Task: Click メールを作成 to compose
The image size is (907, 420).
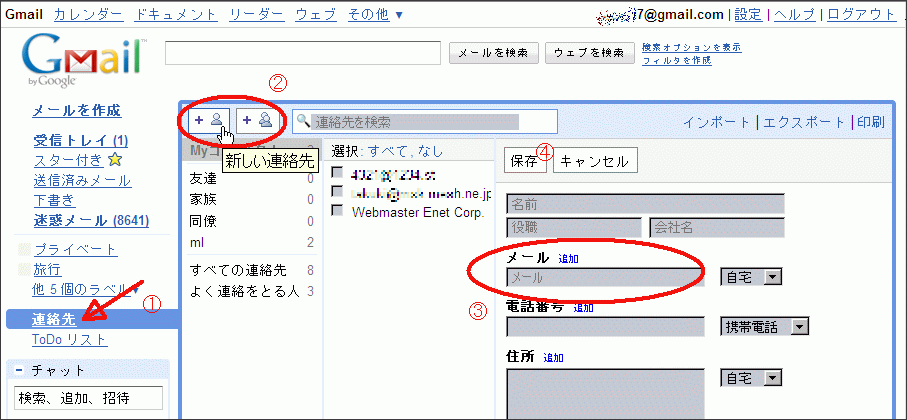Action: coord(77,110)
